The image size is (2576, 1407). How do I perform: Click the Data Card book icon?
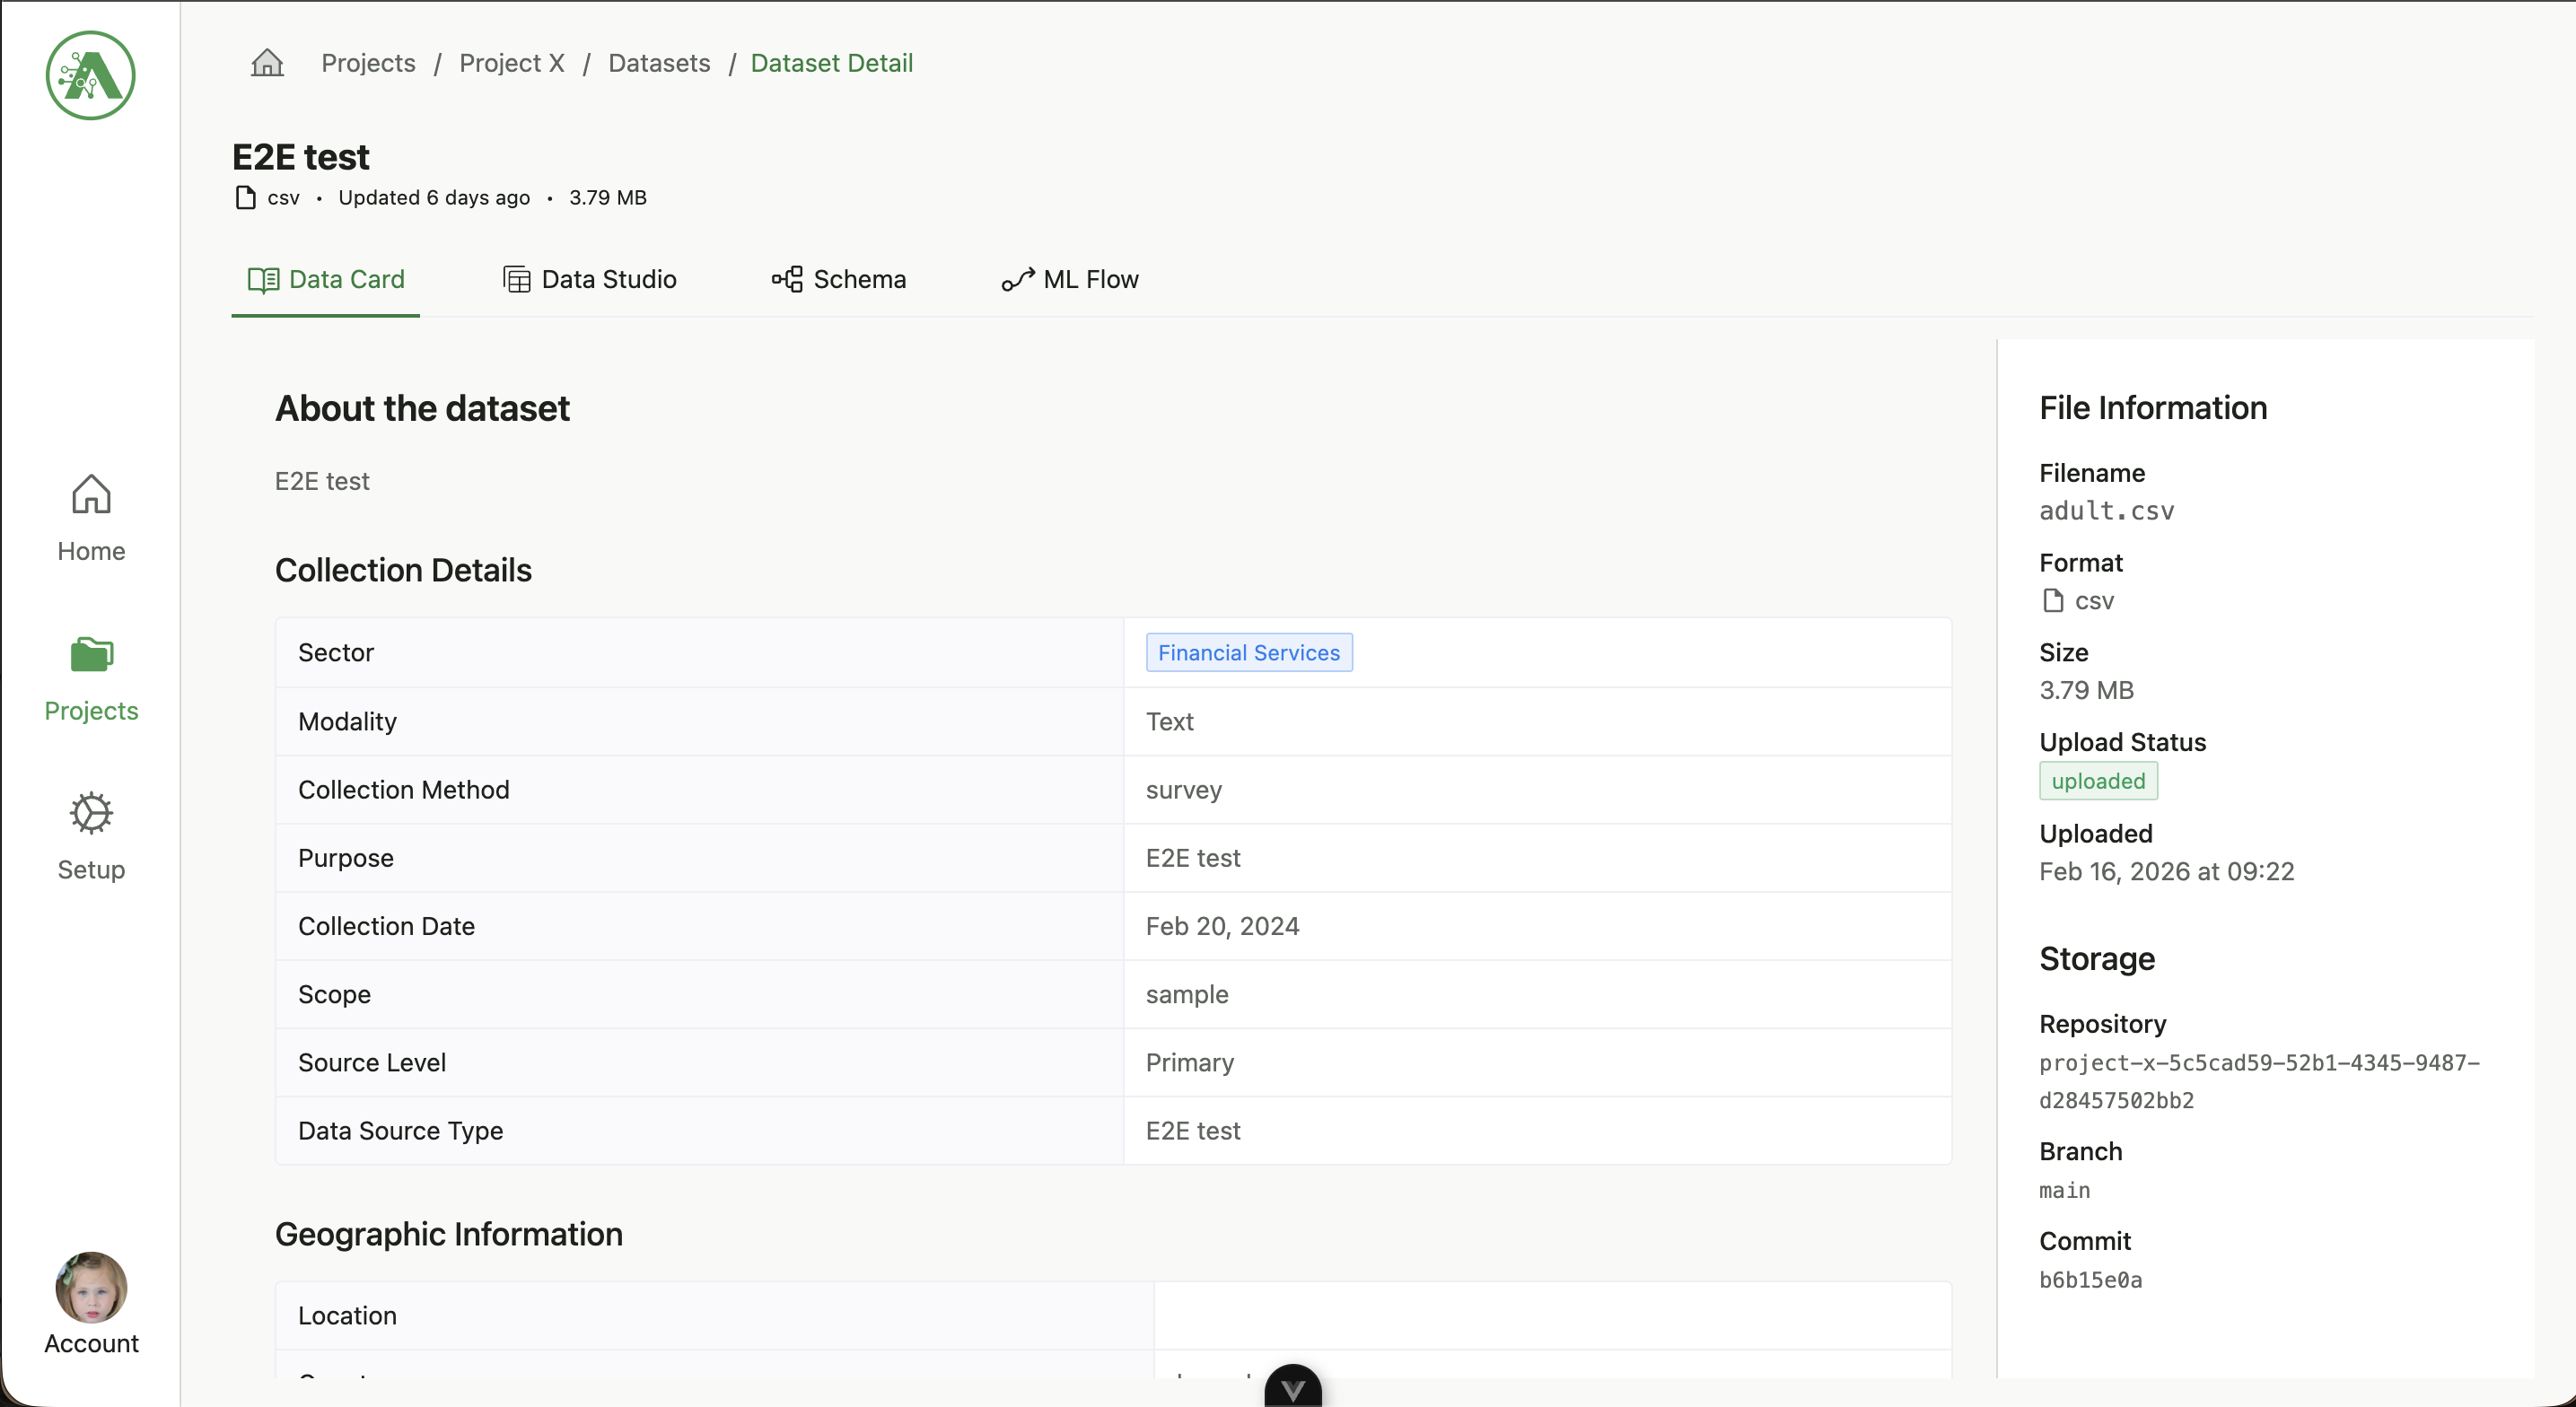tap(263, 280)
